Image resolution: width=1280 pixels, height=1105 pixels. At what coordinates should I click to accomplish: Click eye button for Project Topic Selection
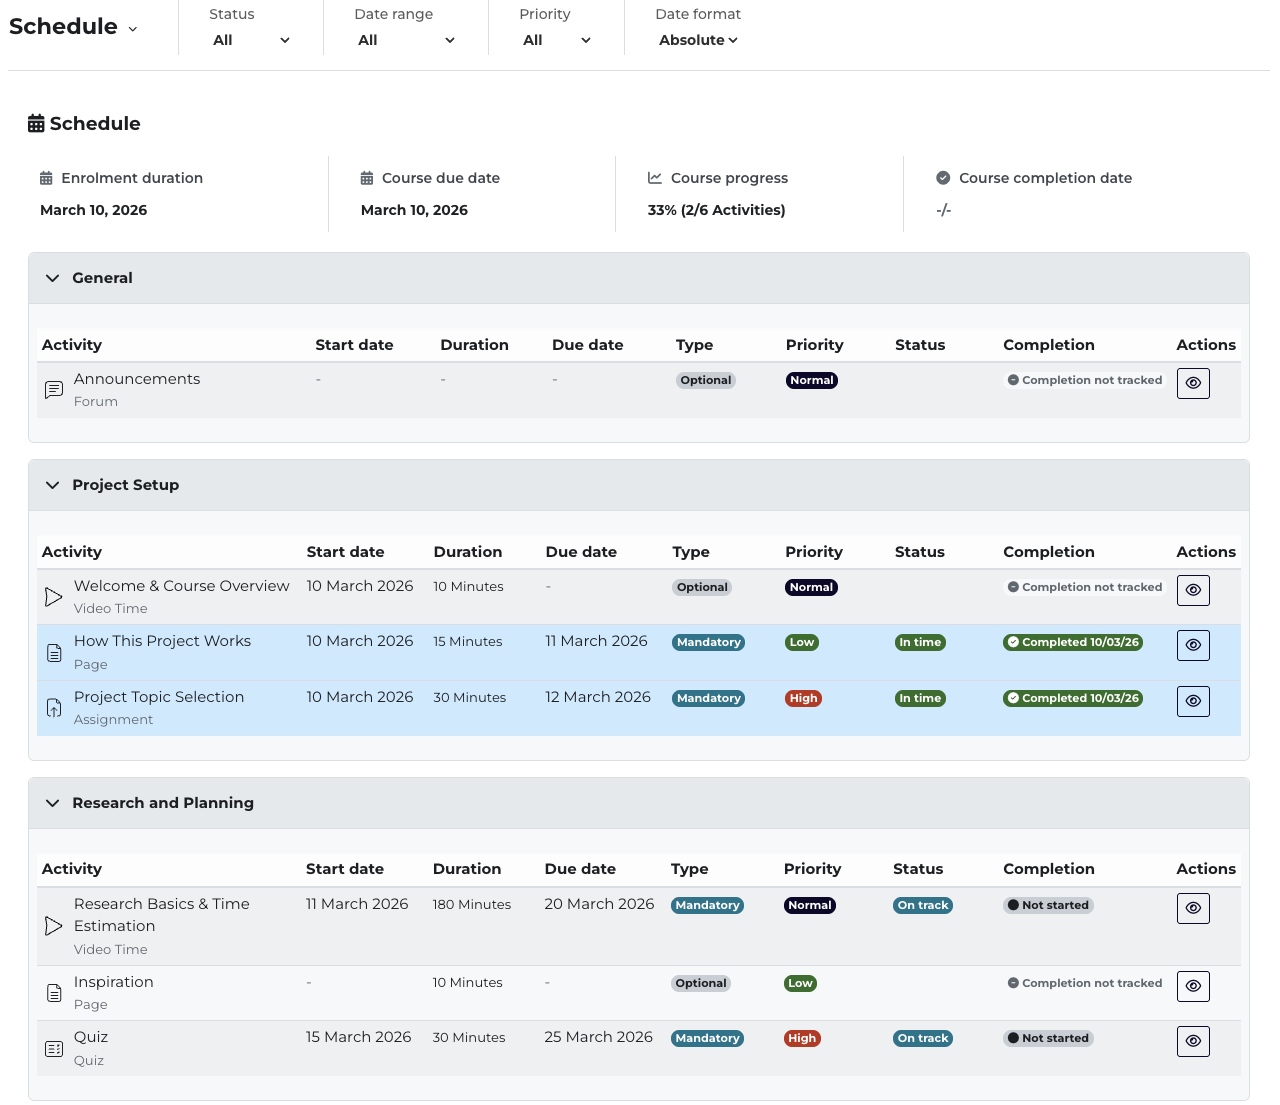tap(1193, 701)
